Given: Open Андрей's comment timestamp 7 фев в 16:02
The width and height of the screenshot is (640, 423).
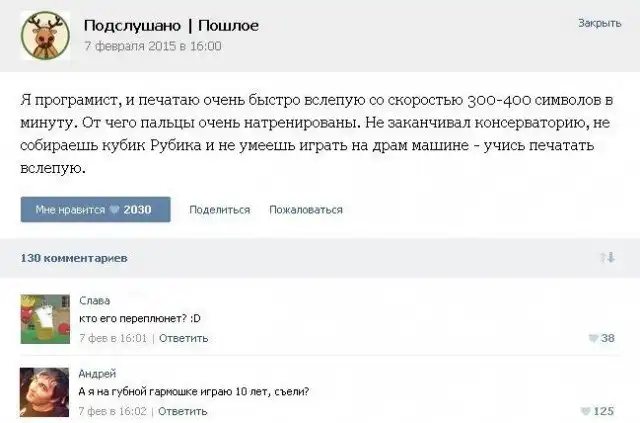Looking at the screenshot, I should [113, 411].
